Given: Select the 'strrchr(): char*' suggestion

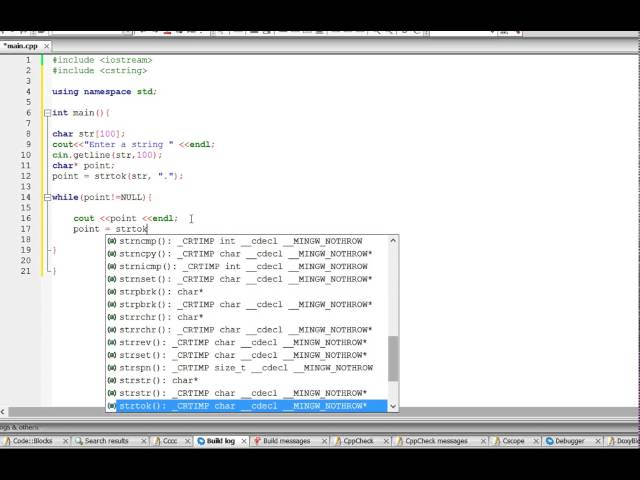Looking at the screenshot, I should [x=246, y=317].
